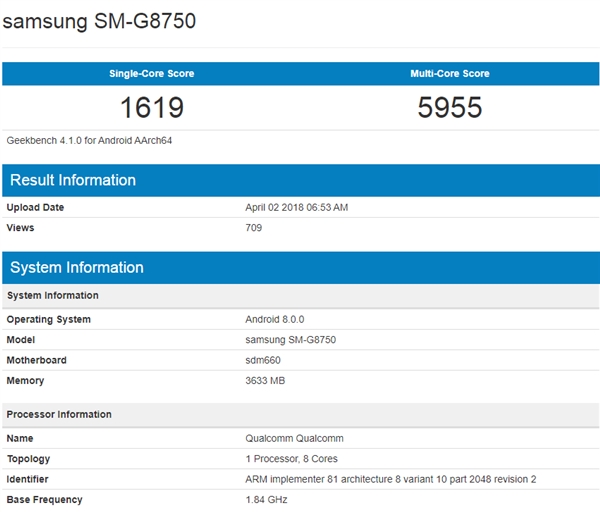The height and width of the screenshot is (512, 600).
Task: Click the Processor Information table subheading
Action: pyautogui.click(x=59, y=414)
